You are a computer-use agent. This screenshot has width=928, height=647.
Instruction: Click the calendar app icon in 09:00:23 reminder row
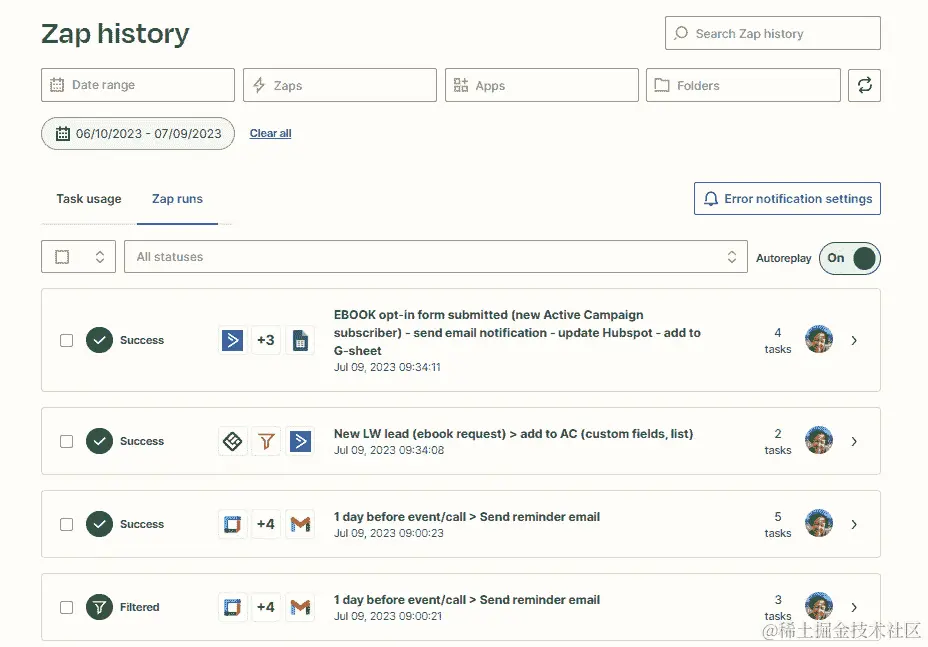pos(233,524)
